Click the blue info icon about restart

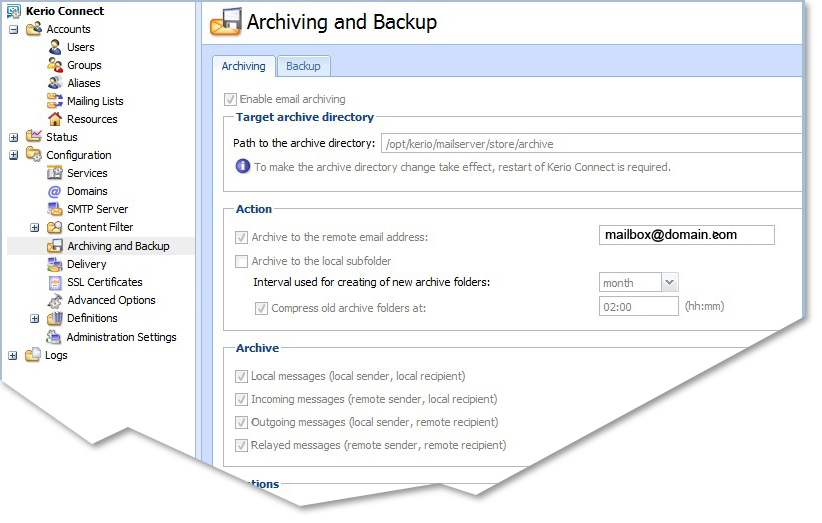[243, 166]
